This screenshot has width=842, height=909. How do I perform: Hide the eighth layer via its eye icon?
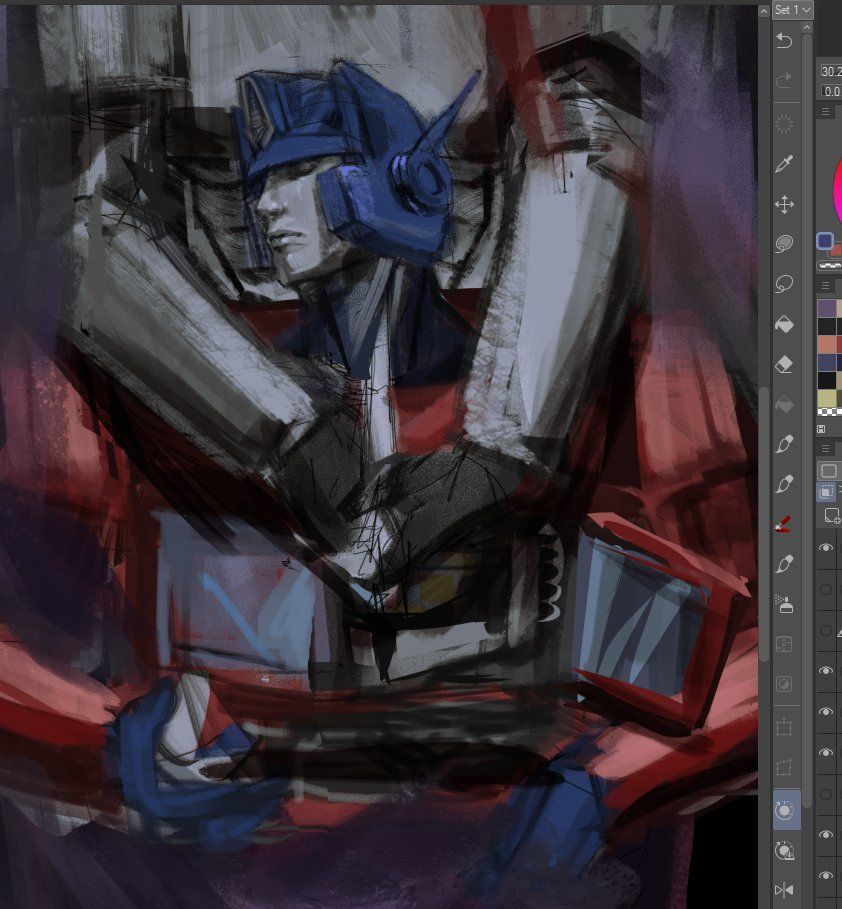tap(826, 835)
